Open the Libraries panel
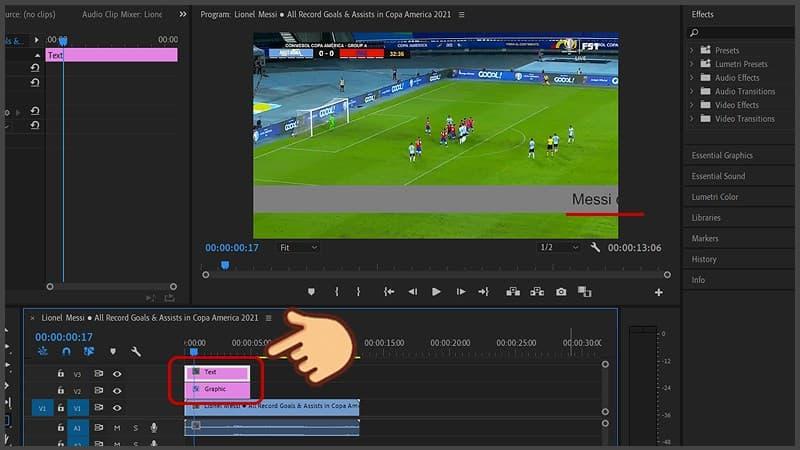 click(706, 218)
